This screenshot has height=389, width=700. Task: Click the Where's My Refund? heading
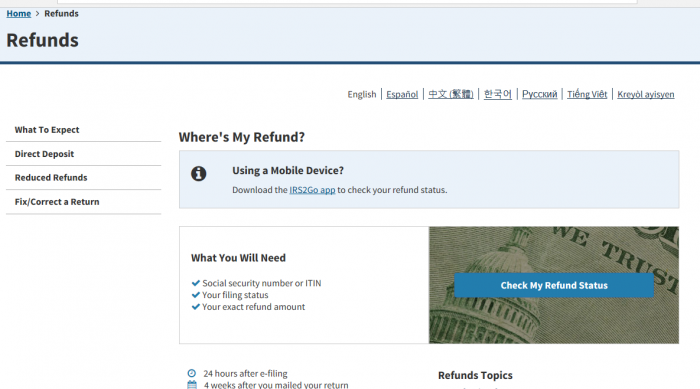pos(242,137)
